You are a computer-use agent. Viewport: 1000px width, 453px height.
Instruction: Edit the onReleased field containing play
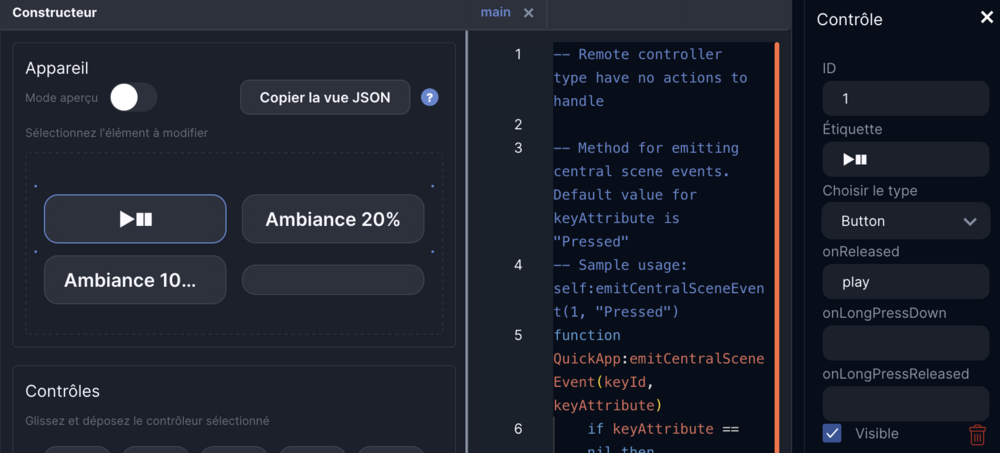click(905, 282)
